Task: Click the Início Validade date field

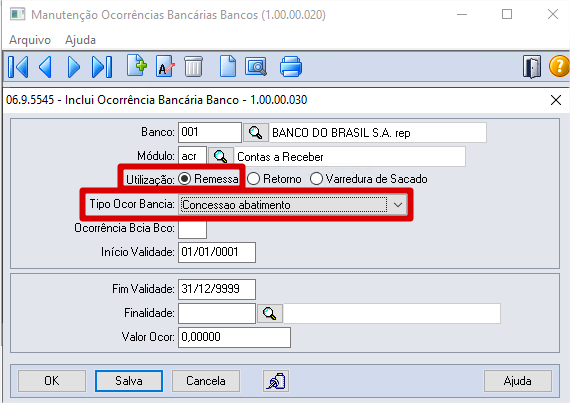Action: (x=217, y=252)
